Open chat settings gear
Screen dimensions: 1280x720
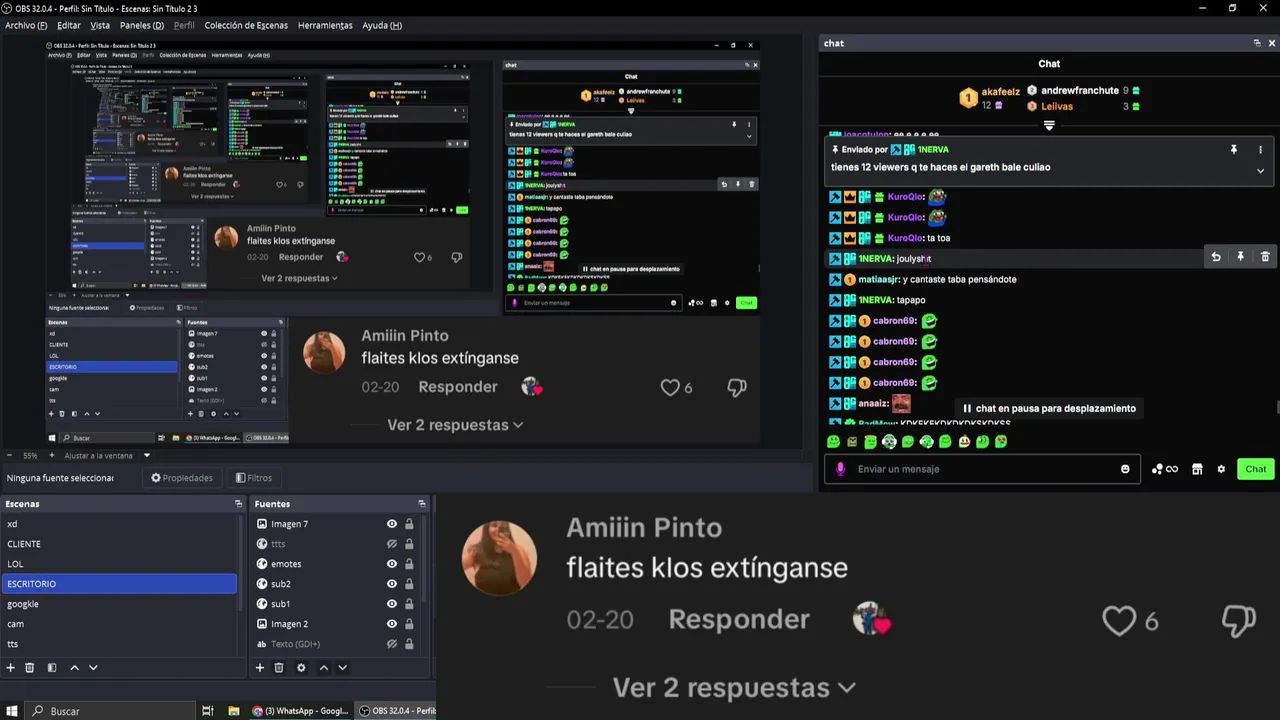(1221, 469)
